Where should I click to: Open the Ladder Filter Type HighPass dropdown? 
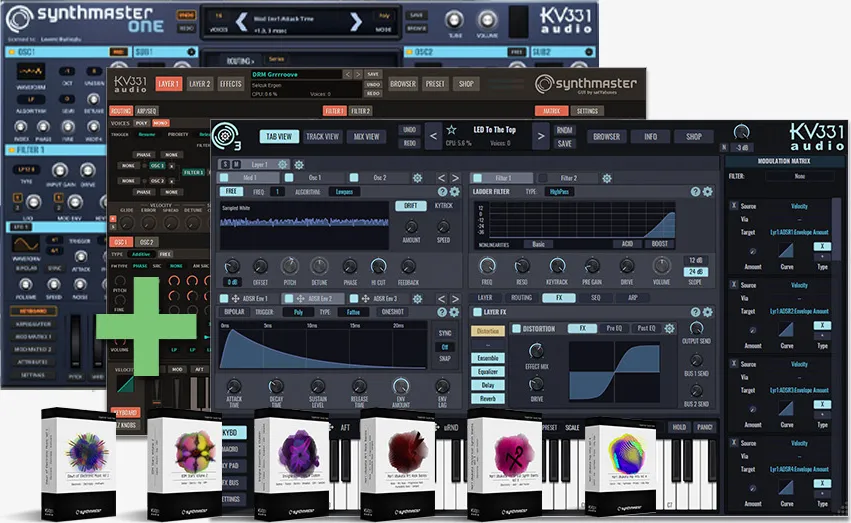click(x=559, y=192)
